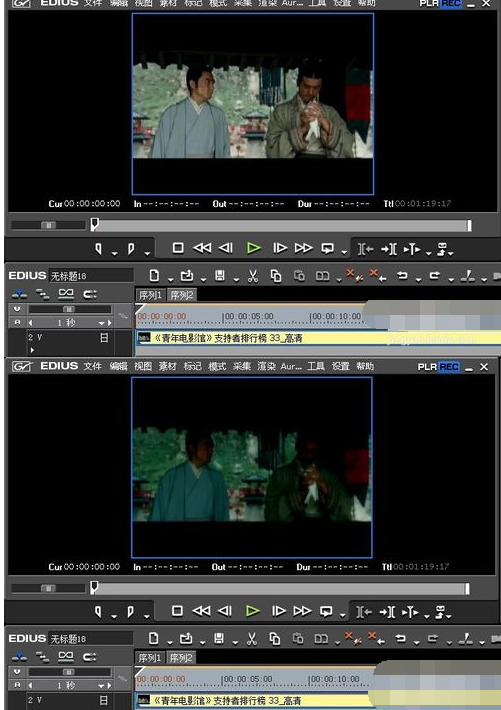Toggle REC mode in the lower title bar
Viewport: 501px width, 710px height.
point(449,366)
